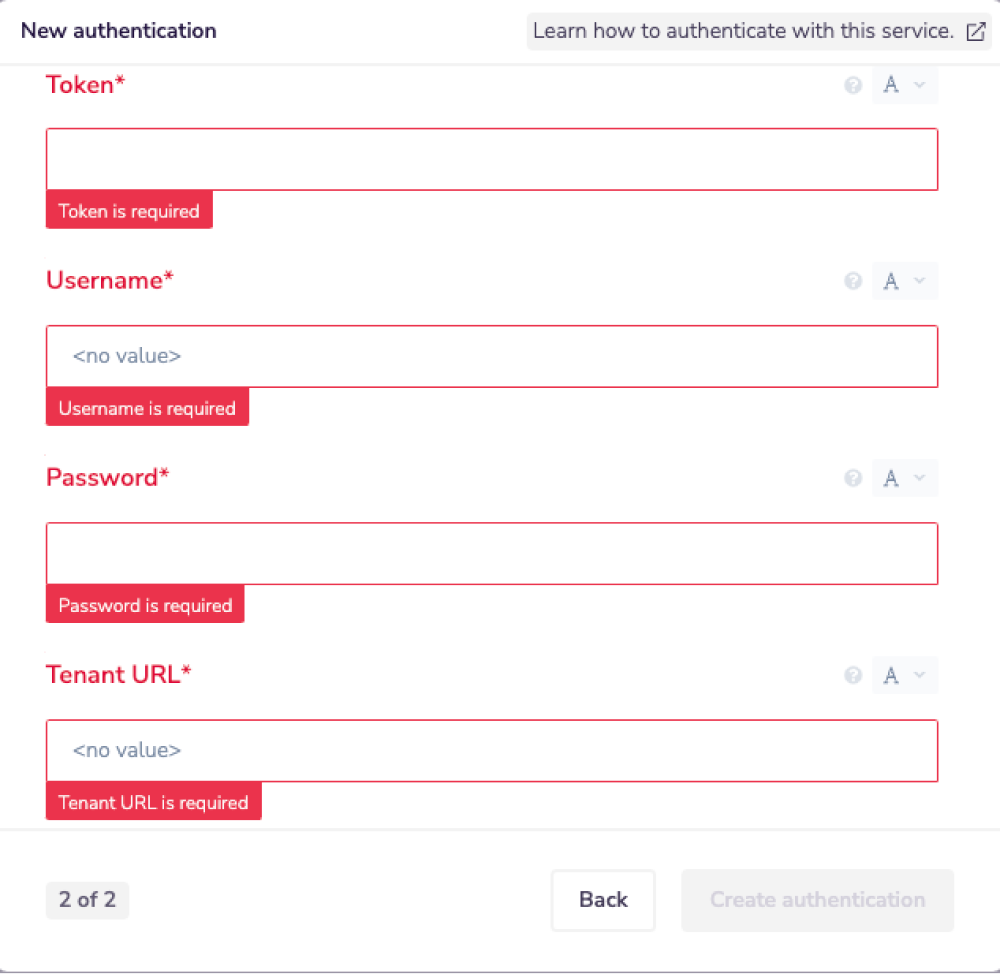Select the 'A' data type icon for Token

coord(891,85)
